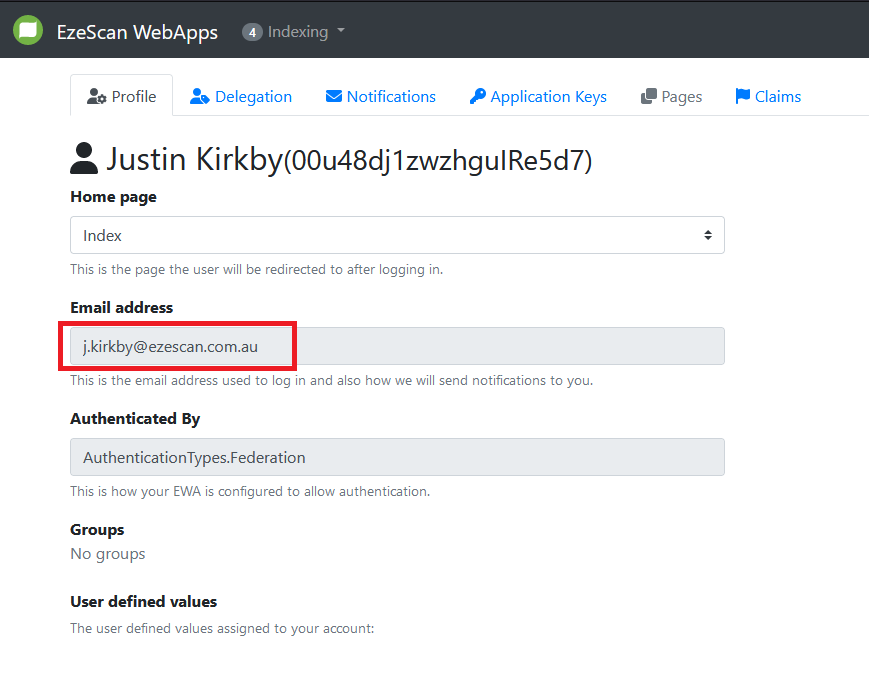The width and height of the screenshot is (869, 679).
Task: Click the Delegation tab's user-shield icon
Action: click(199, 97)
